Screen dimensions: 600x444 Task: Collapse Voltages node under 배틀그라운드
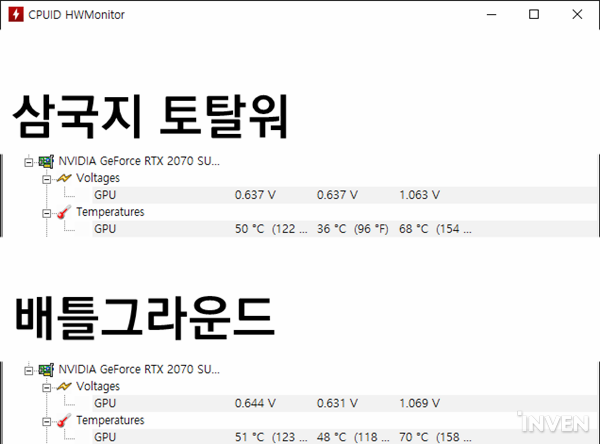coord(47,388)
